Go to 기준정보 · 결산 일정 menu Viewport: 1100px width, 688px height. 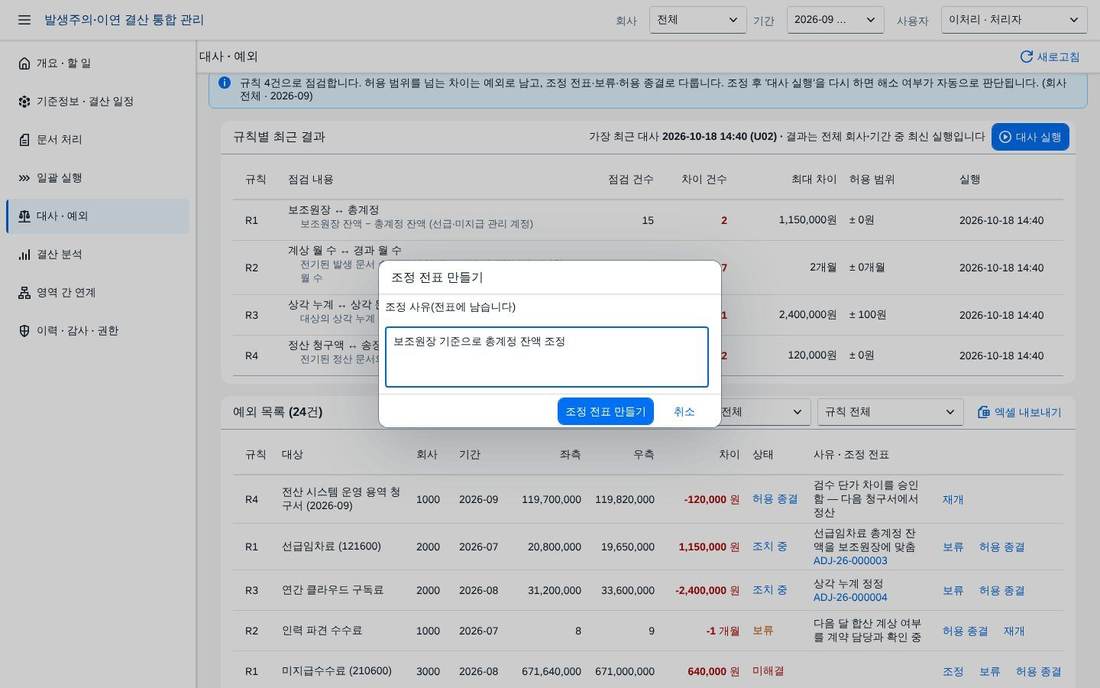(98, 102)
